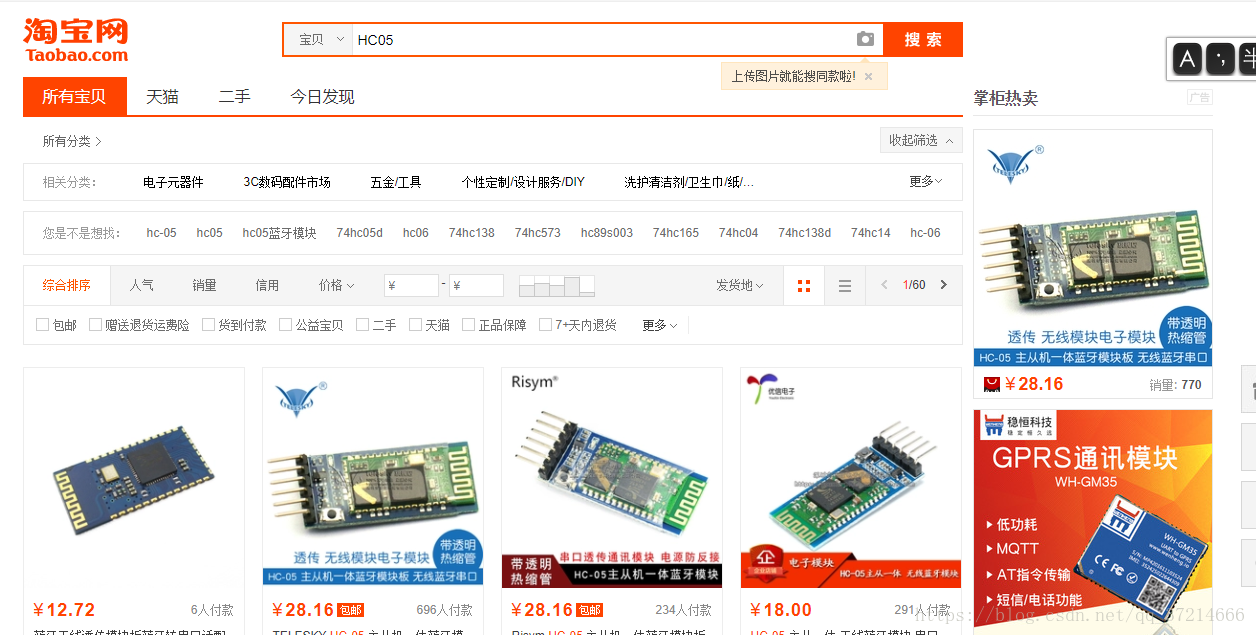Click the 包邮 badge beside 696人付款

coord(350,610)
